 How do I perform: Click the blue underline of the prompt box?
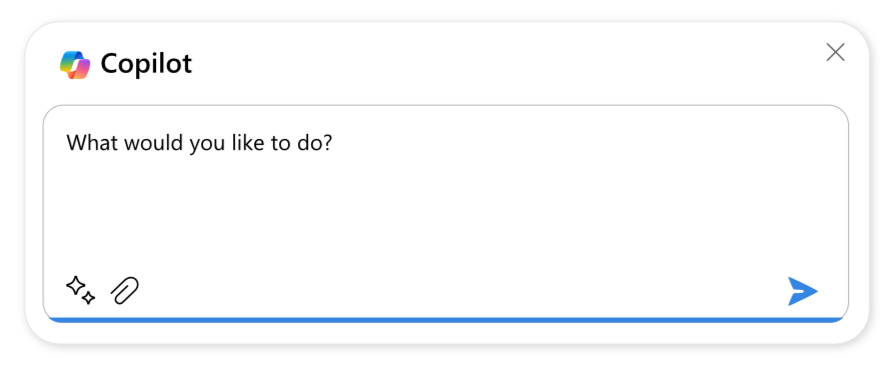[446, 320]
